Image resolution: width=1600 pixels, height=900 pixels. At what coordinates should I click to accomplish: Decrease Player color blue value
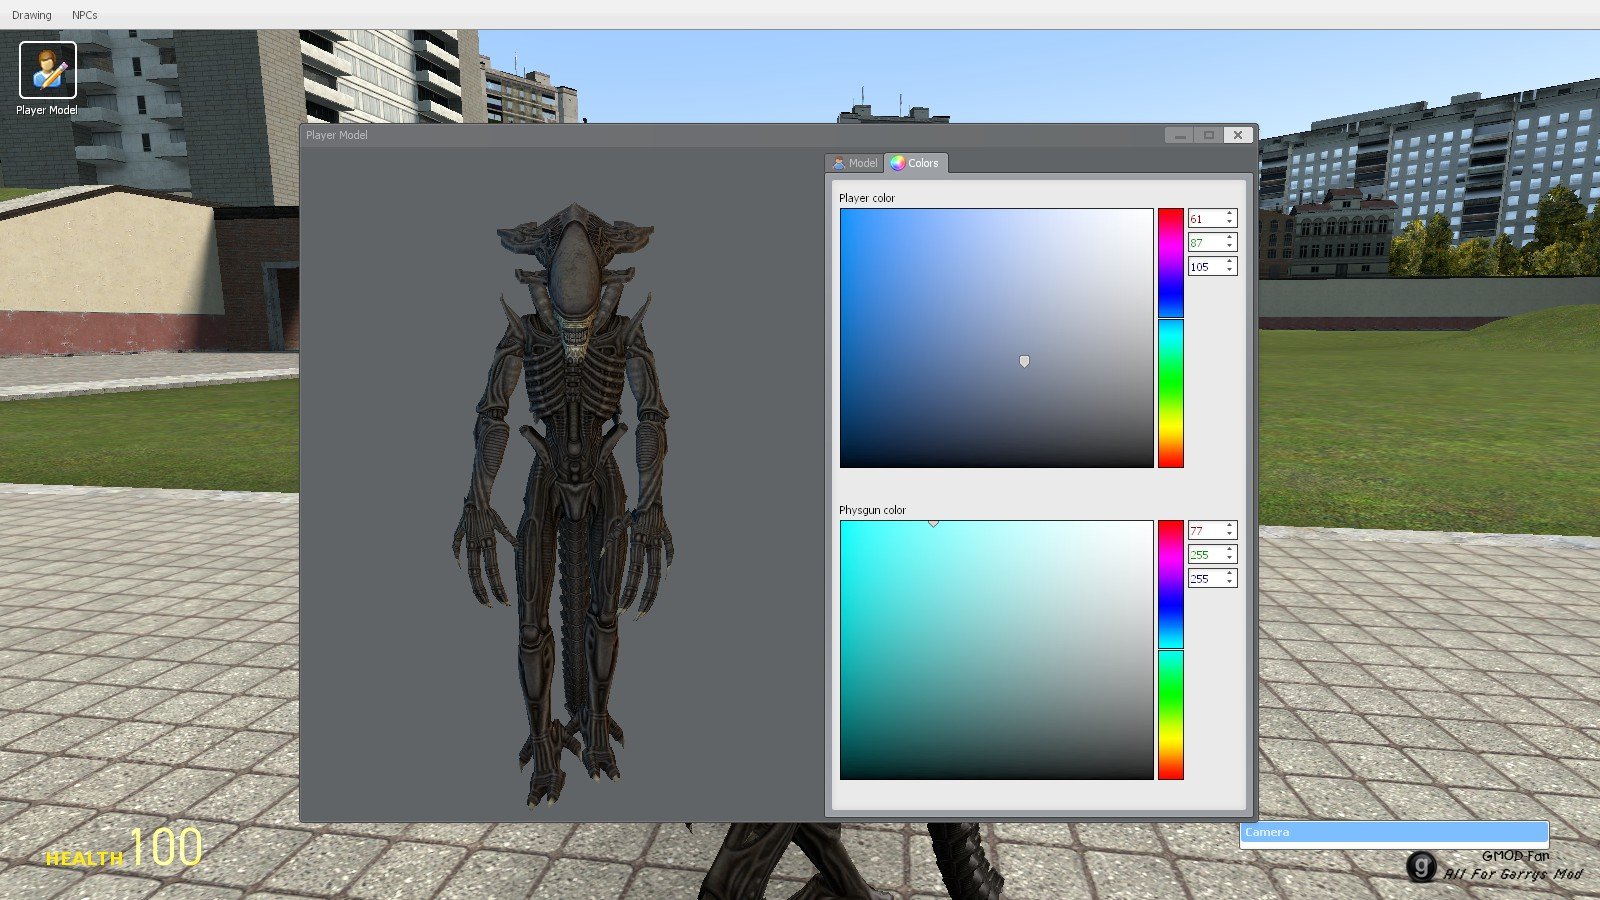point(1230,270)
